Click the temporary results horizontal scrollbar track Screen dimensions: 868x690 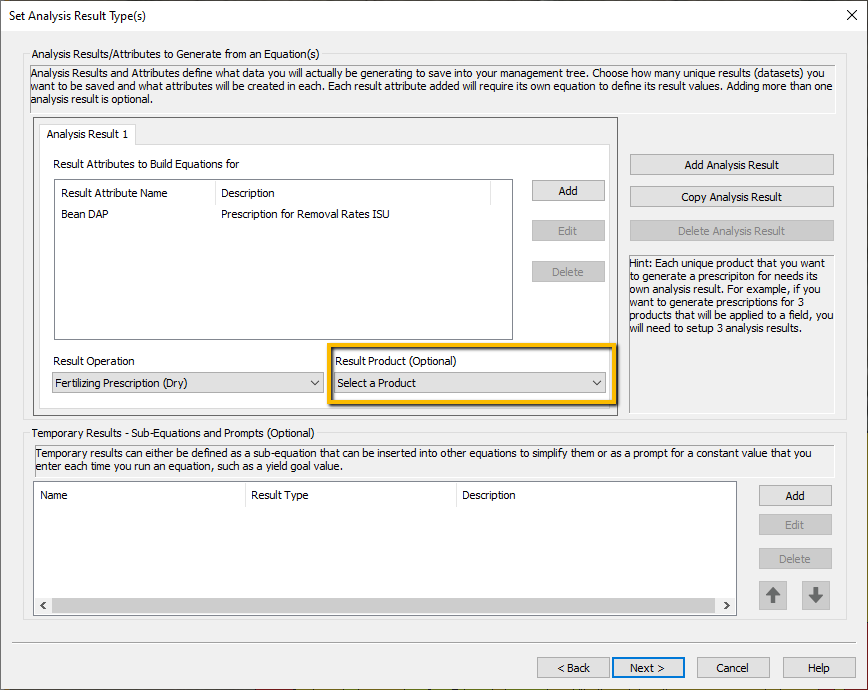(383, 605)
